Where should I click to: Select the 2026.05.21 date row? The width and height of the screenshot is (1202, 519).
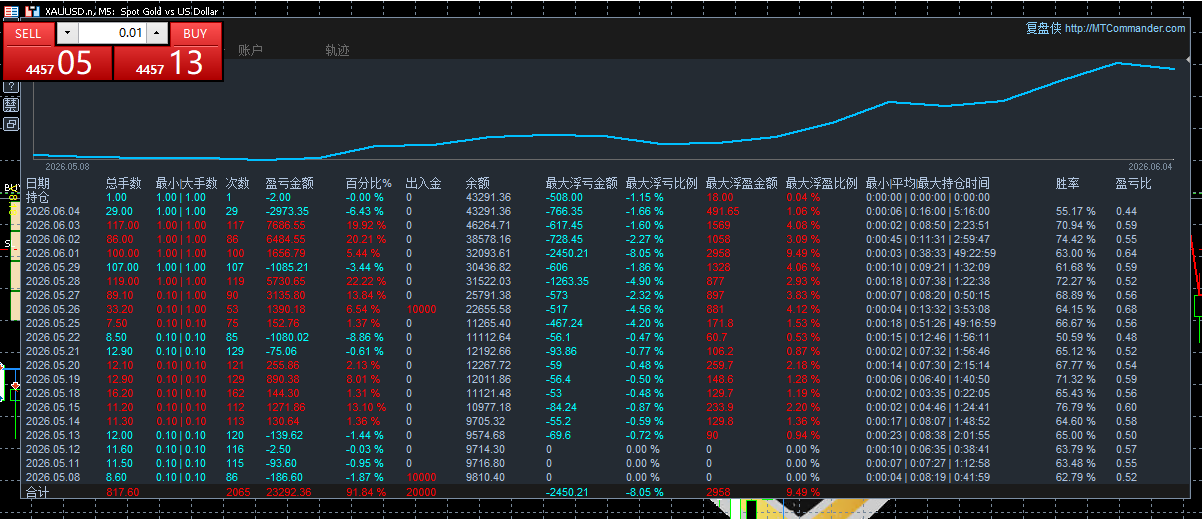(52, 351)
